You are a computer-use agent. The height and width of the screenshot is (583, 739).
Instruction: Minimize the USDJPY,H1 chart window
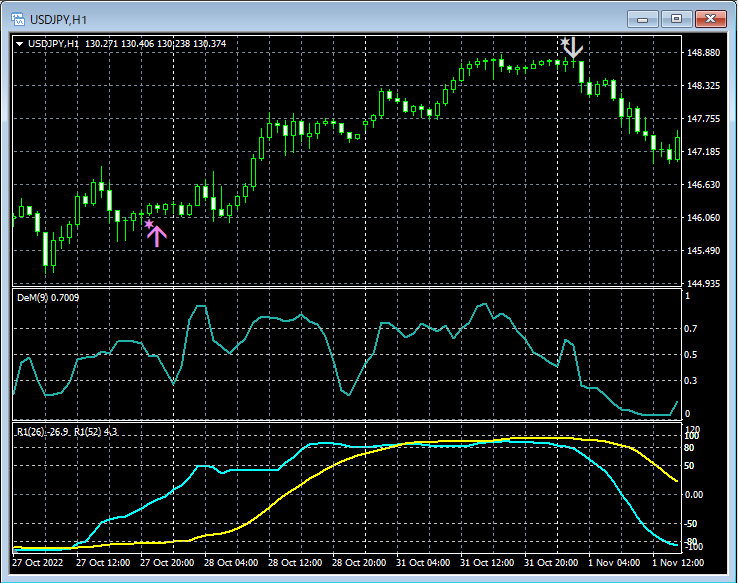point(645,19)
